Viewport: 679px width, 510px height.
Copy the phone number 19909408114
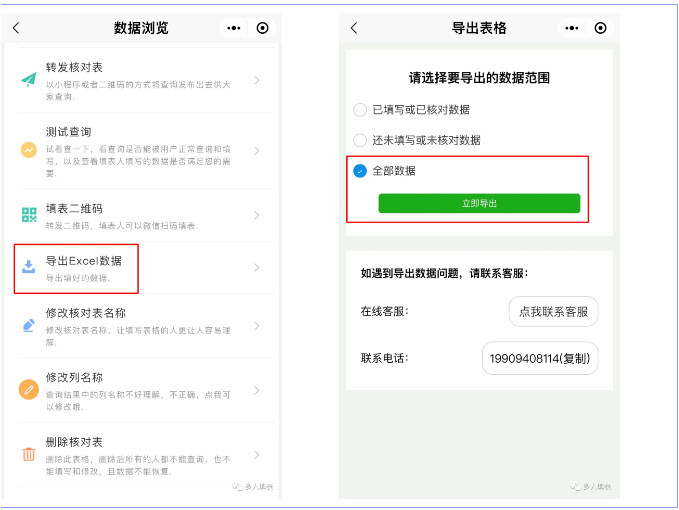[x=540, y=358]
